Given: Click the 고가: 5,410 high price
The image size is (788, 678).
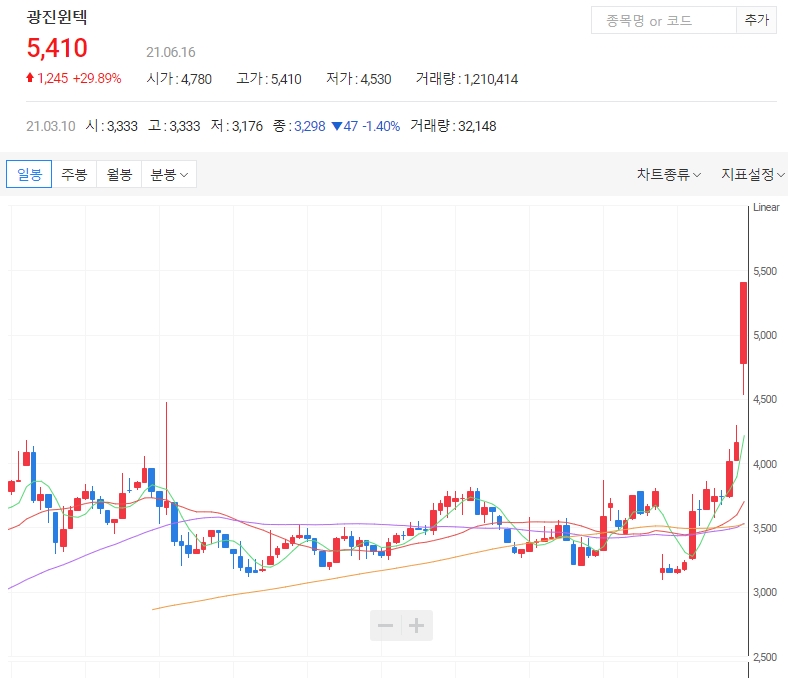Looking at the screenshot, I should [269, 79].
